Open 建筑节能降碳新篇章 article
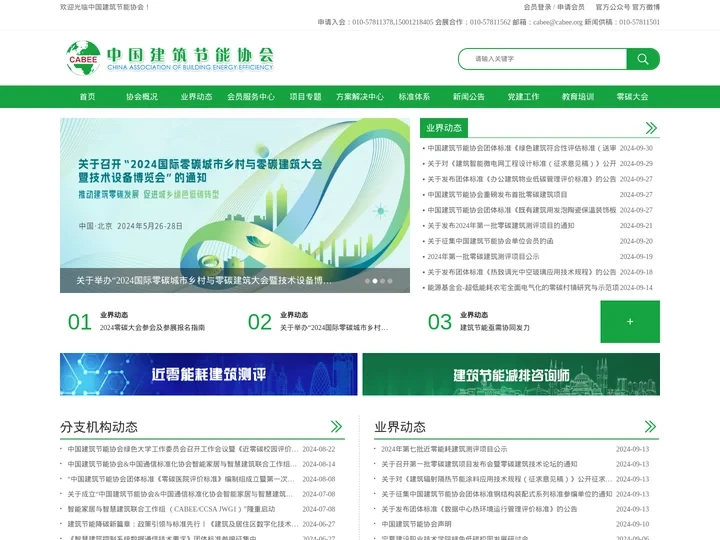Viewport: 720px width, 540px height. click(x=183, y=524)
